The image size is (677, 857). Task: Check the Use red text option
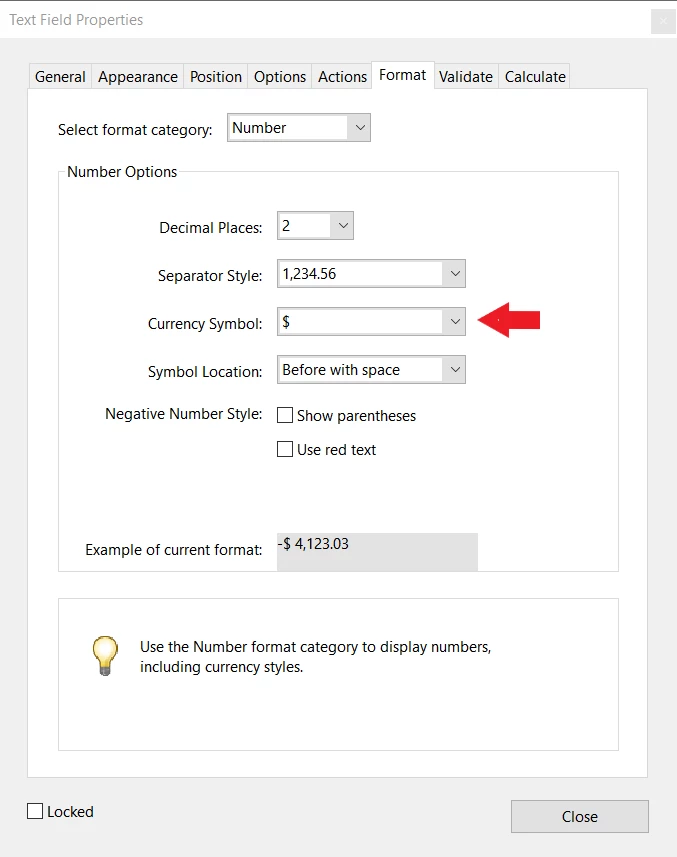285,449
